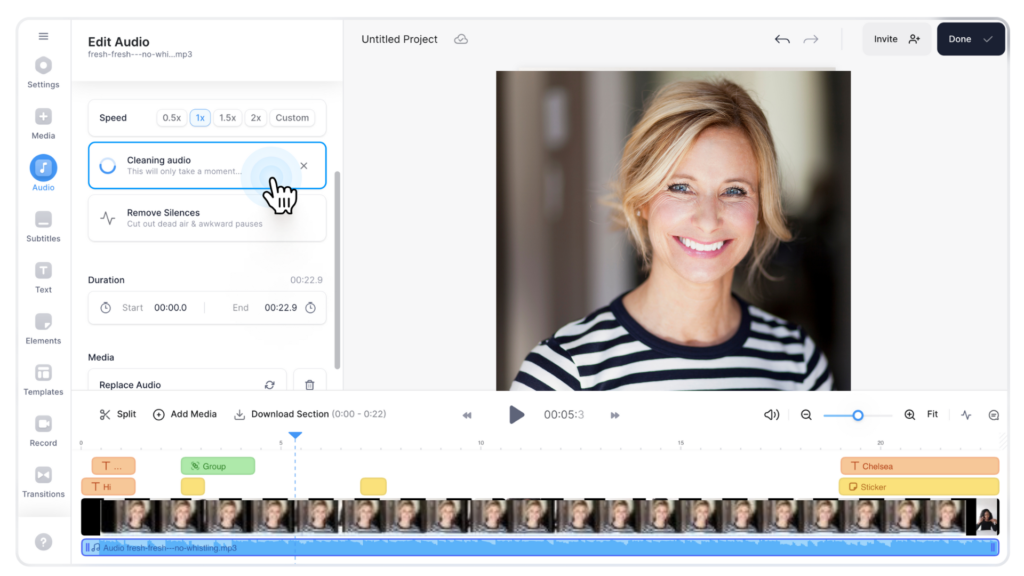Fit the timeline to view
The width and height of the screenshot is (1024, 576).
(933, 414)
